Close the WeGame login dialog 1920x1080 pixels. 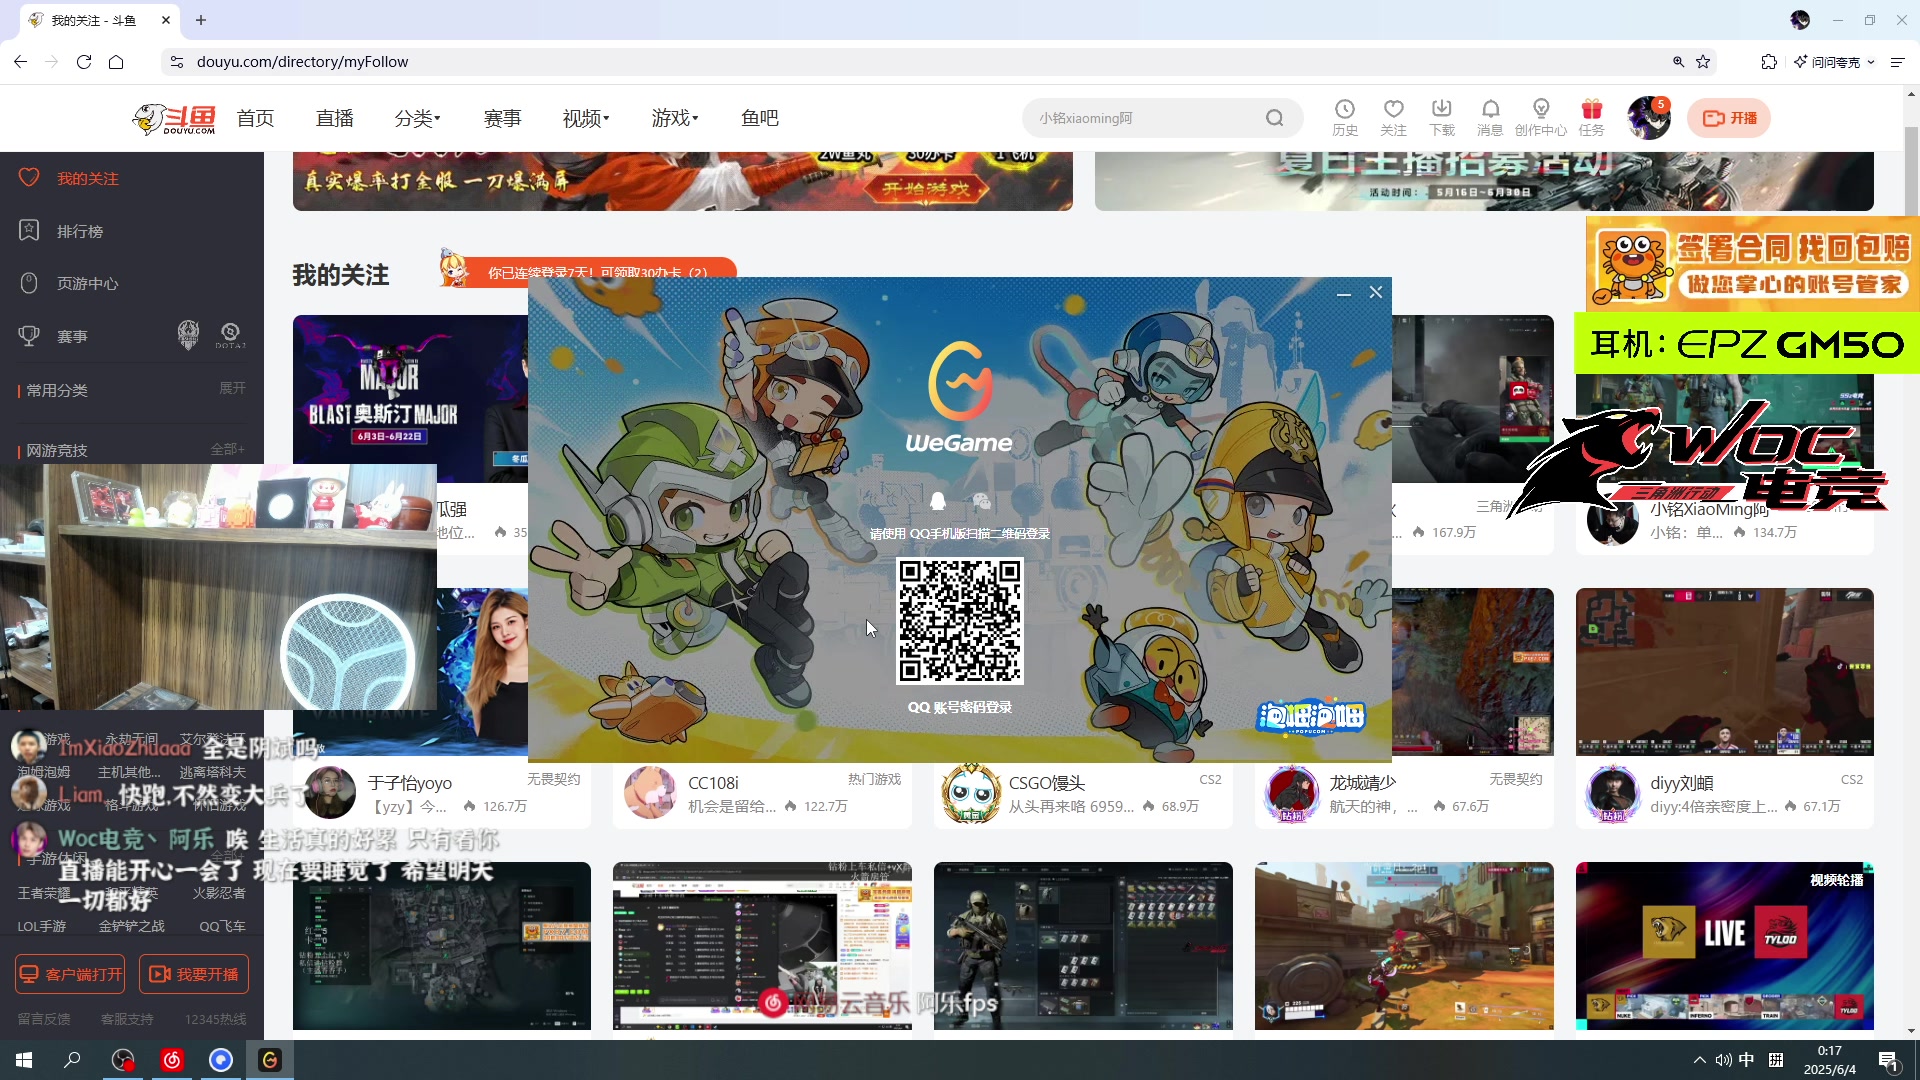tap(1376, 292)
